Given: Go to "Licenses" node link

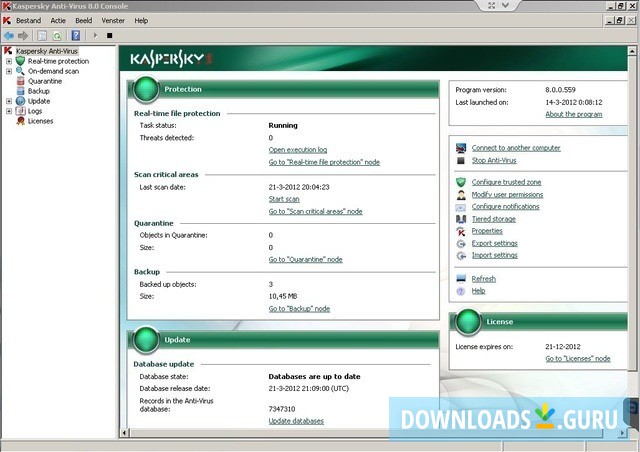Looking at the screenshot, I should pos(578,358).
